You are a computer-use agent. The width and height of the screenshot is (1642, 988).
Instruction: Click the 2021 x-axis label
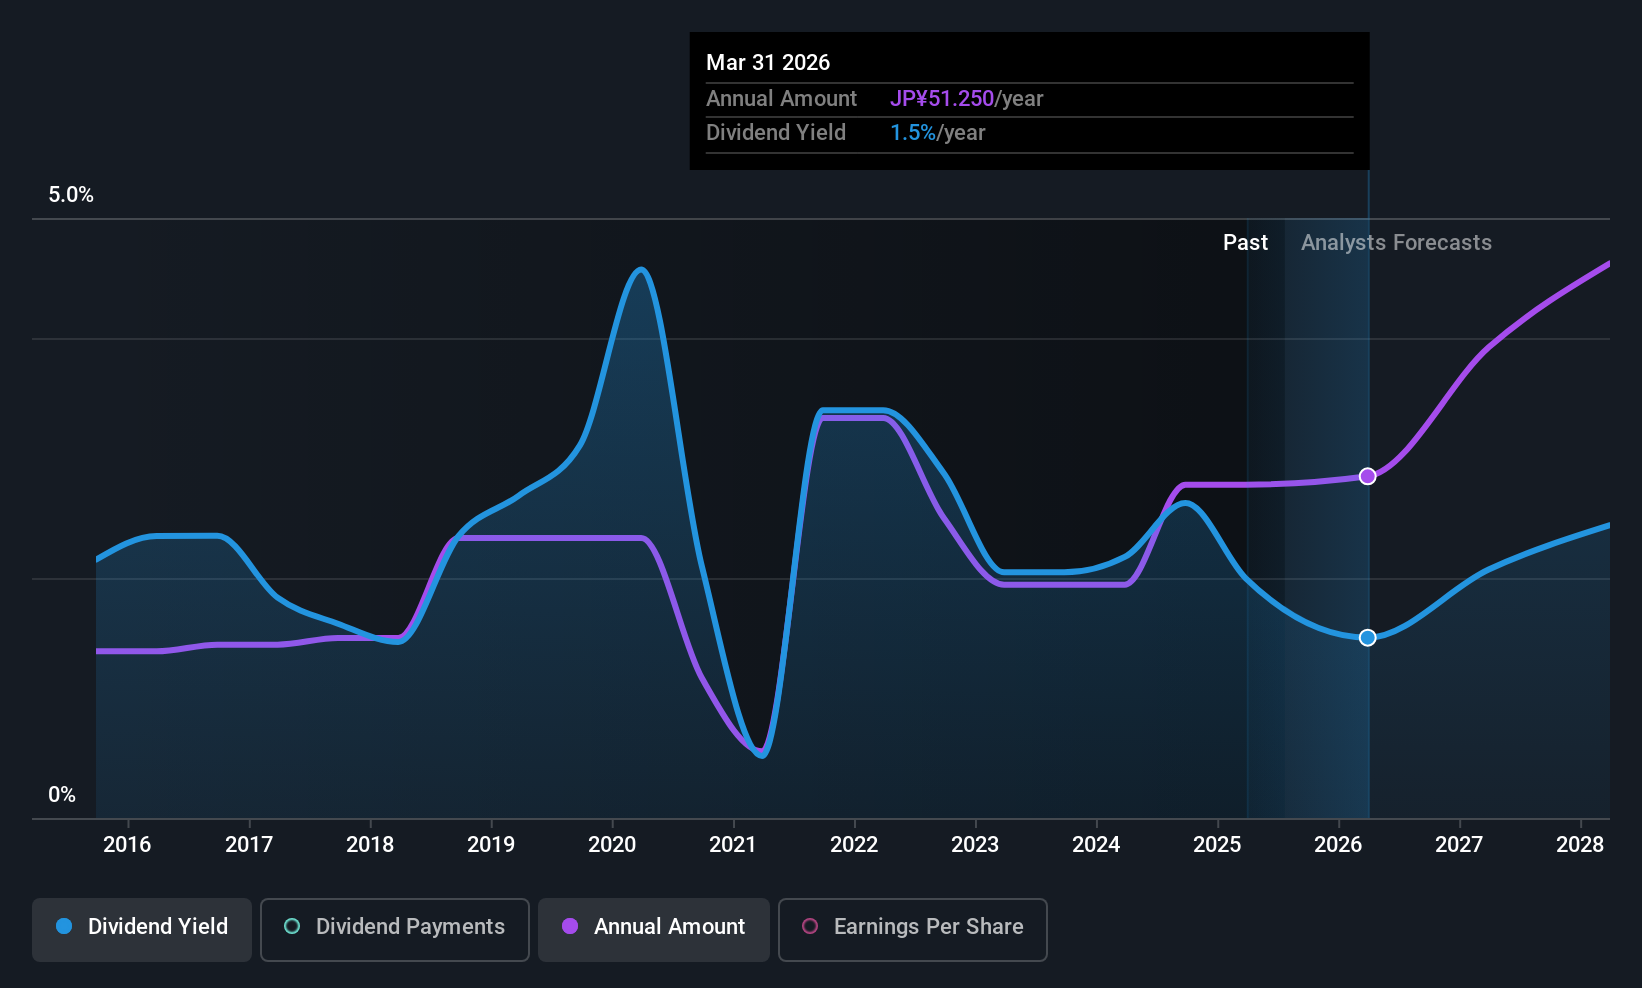733,845
